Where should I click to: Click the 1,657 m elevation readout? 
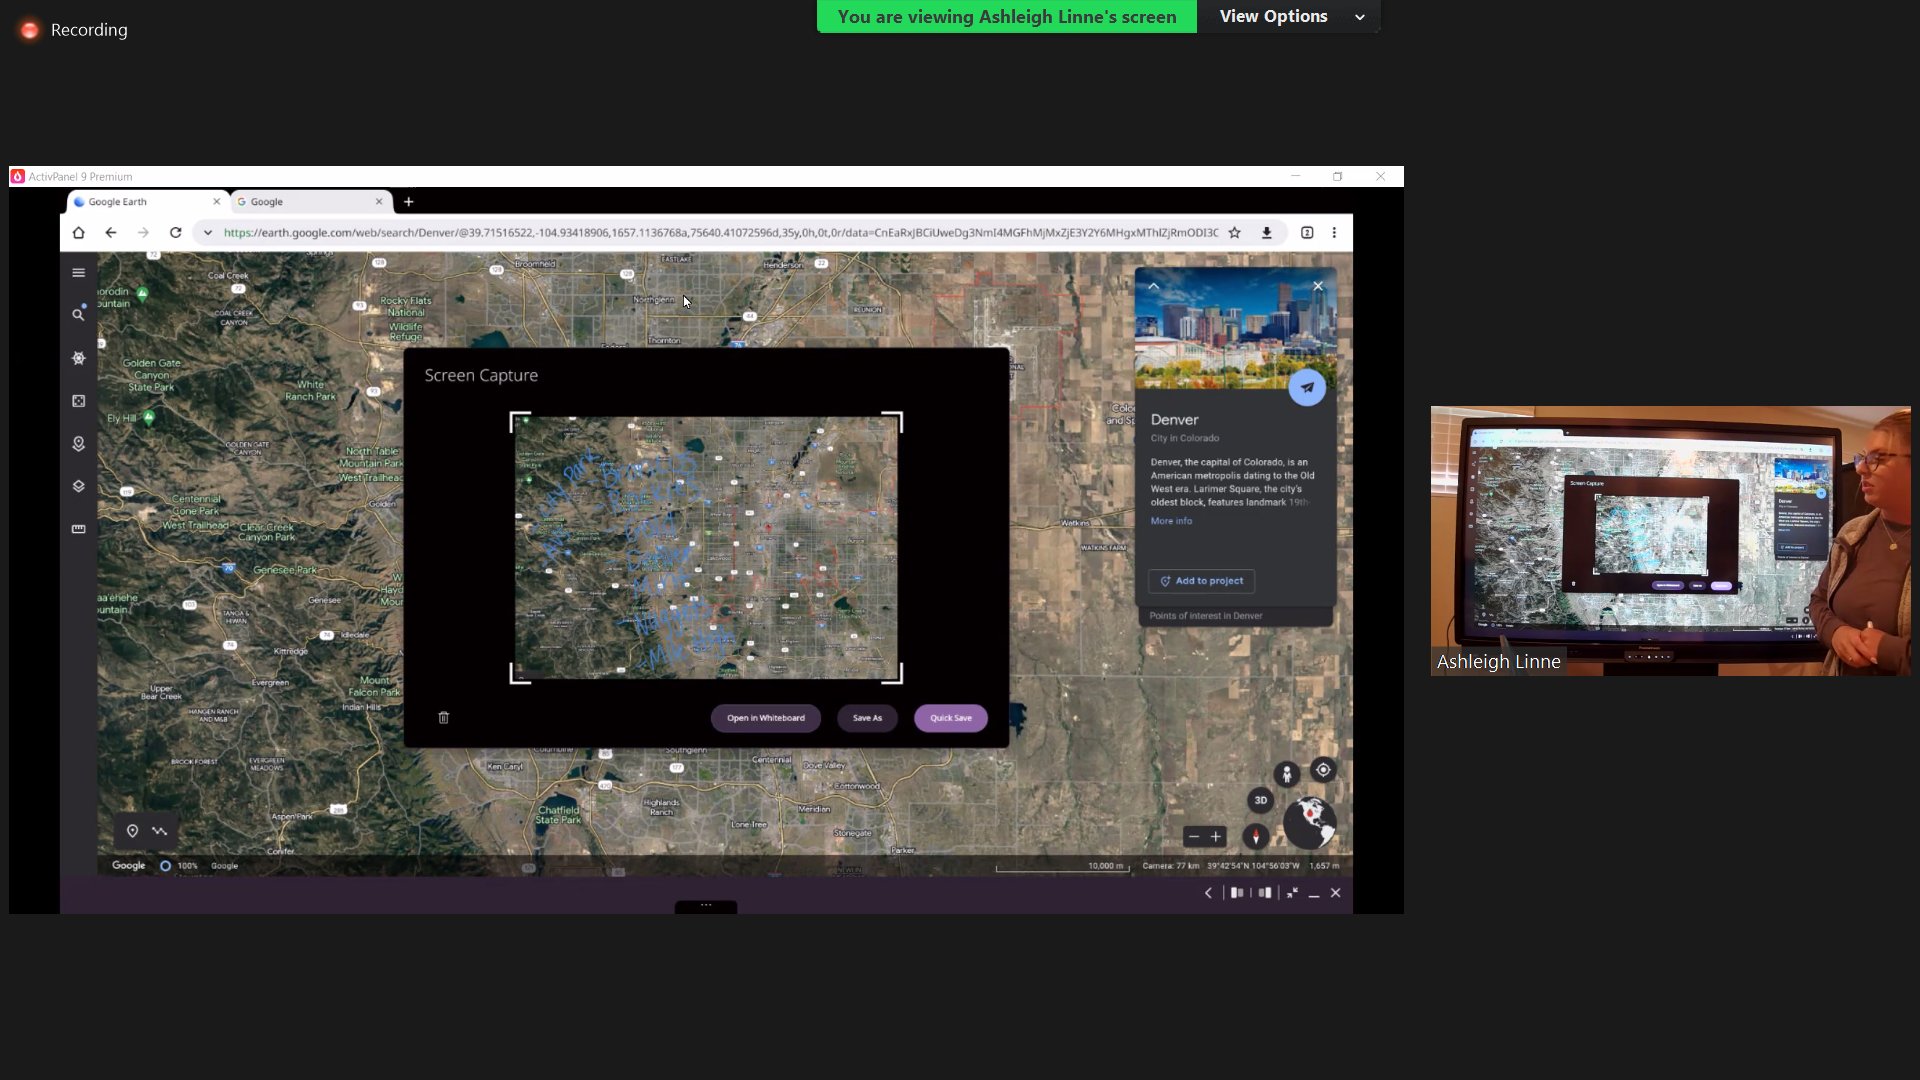pos(1324,866)
